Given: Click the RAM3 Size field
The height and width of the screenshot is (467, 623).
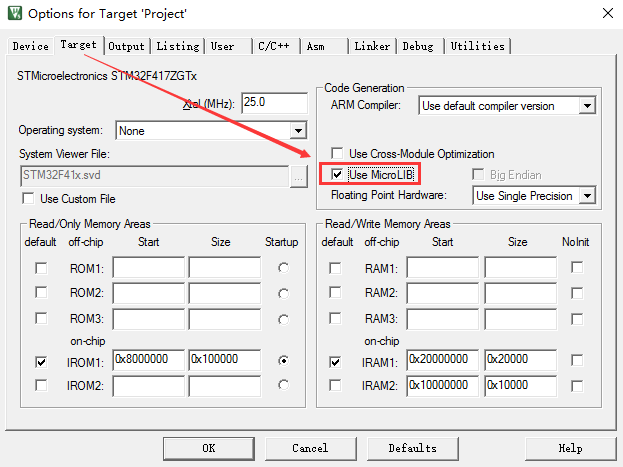Looking at the screenshot, I should tap(520, 319).
